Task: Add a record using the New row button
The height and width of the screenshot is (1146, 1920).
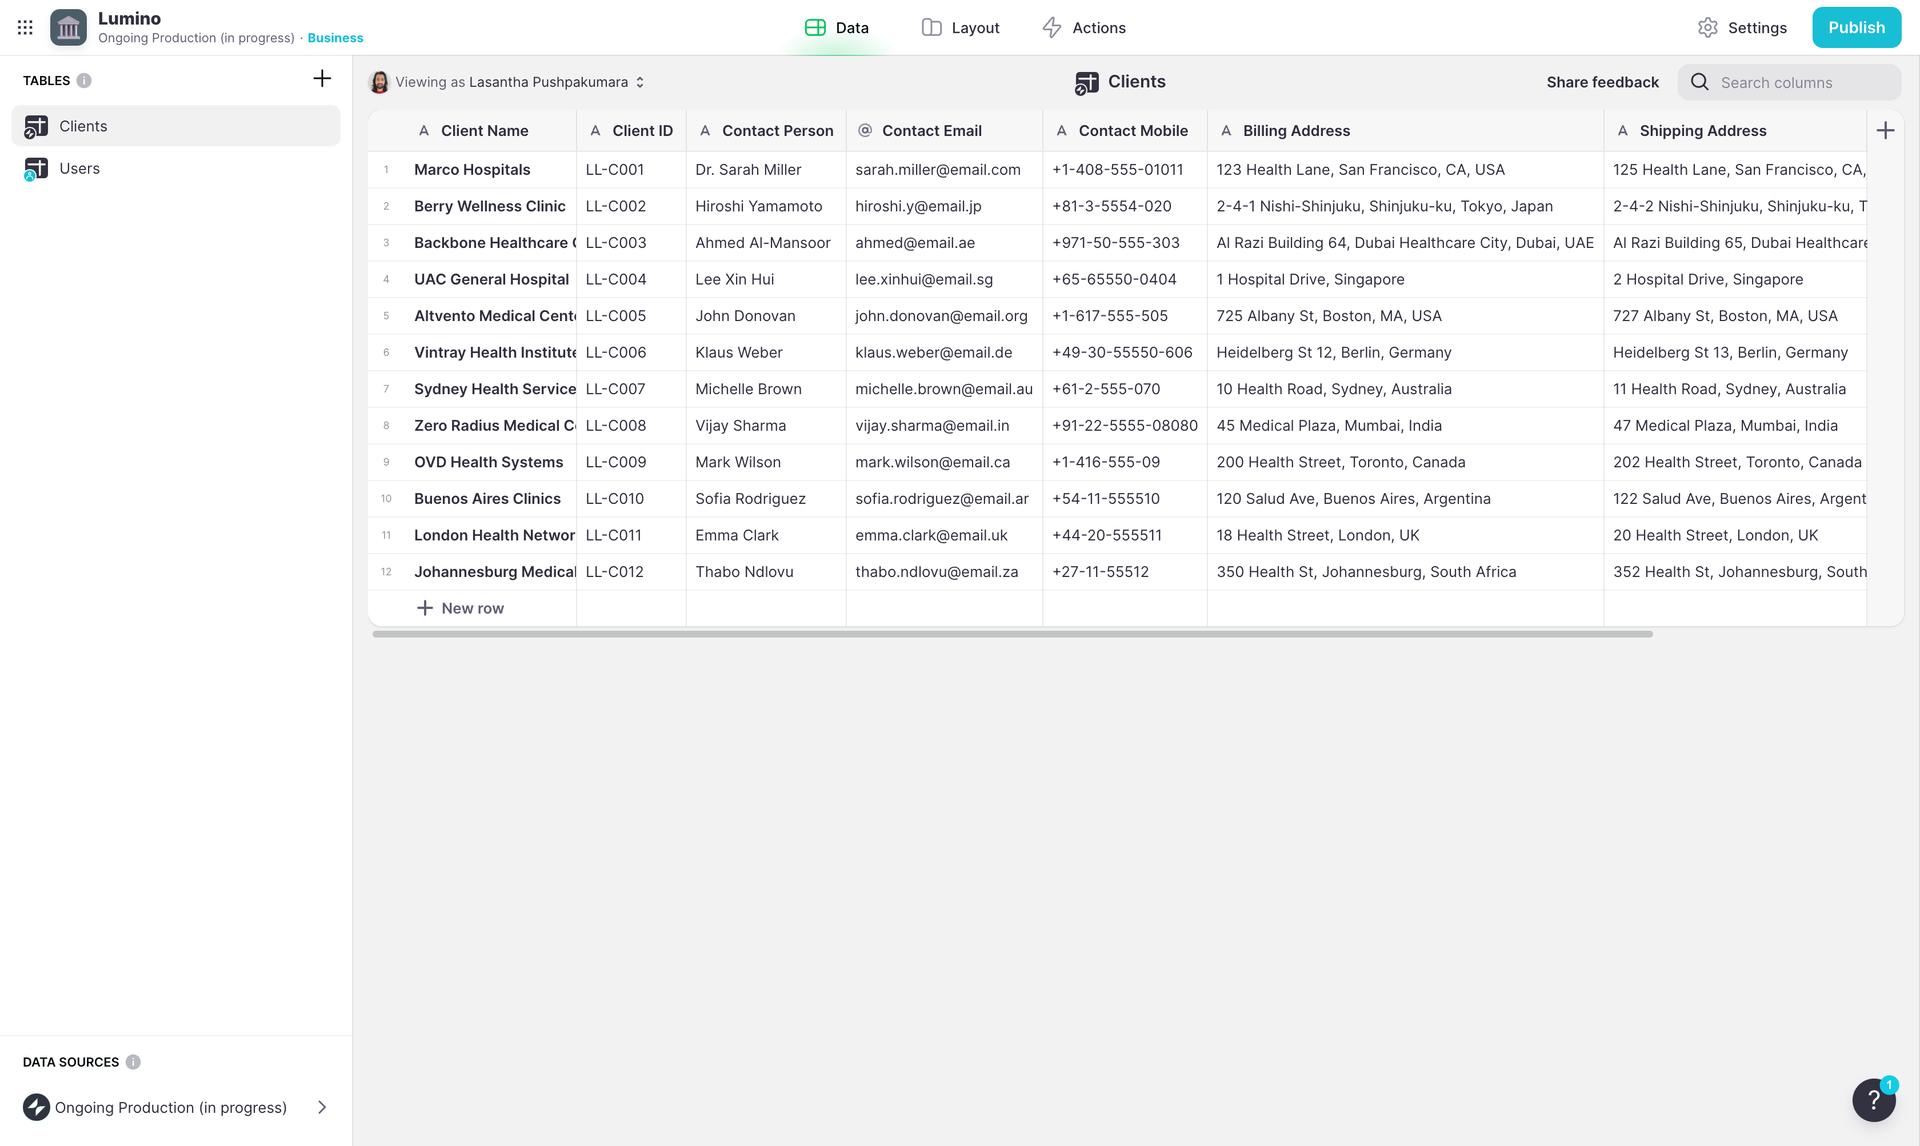Action: [x=460, y=608]
